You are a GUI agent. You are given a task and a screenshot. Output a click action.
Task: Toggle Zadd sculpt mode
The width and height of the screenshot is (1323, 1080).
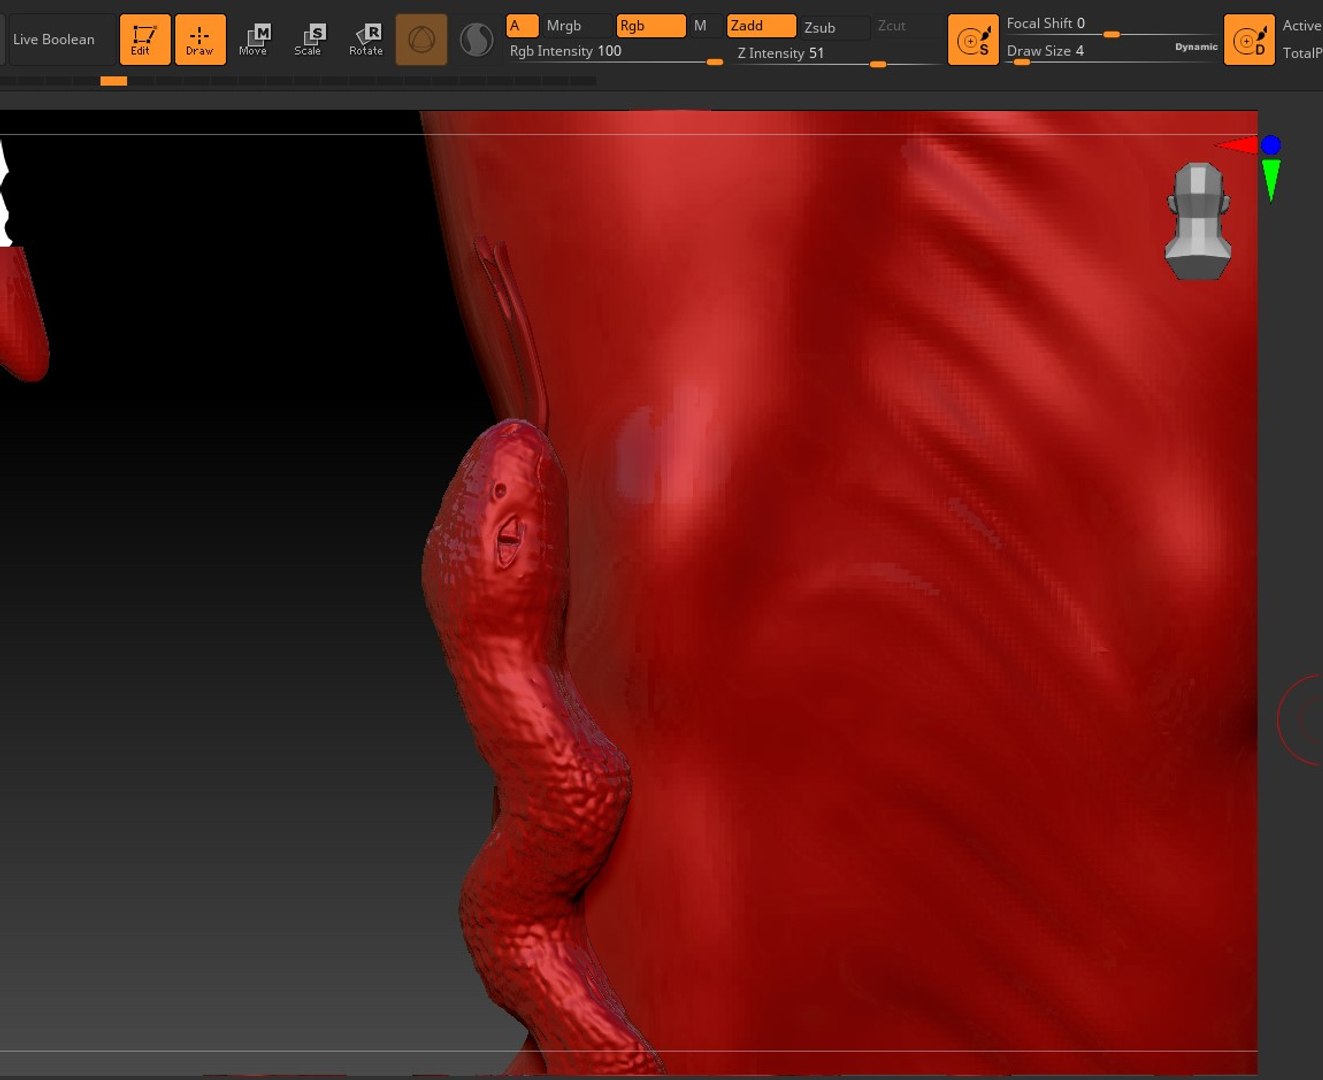tap(762, 25)
